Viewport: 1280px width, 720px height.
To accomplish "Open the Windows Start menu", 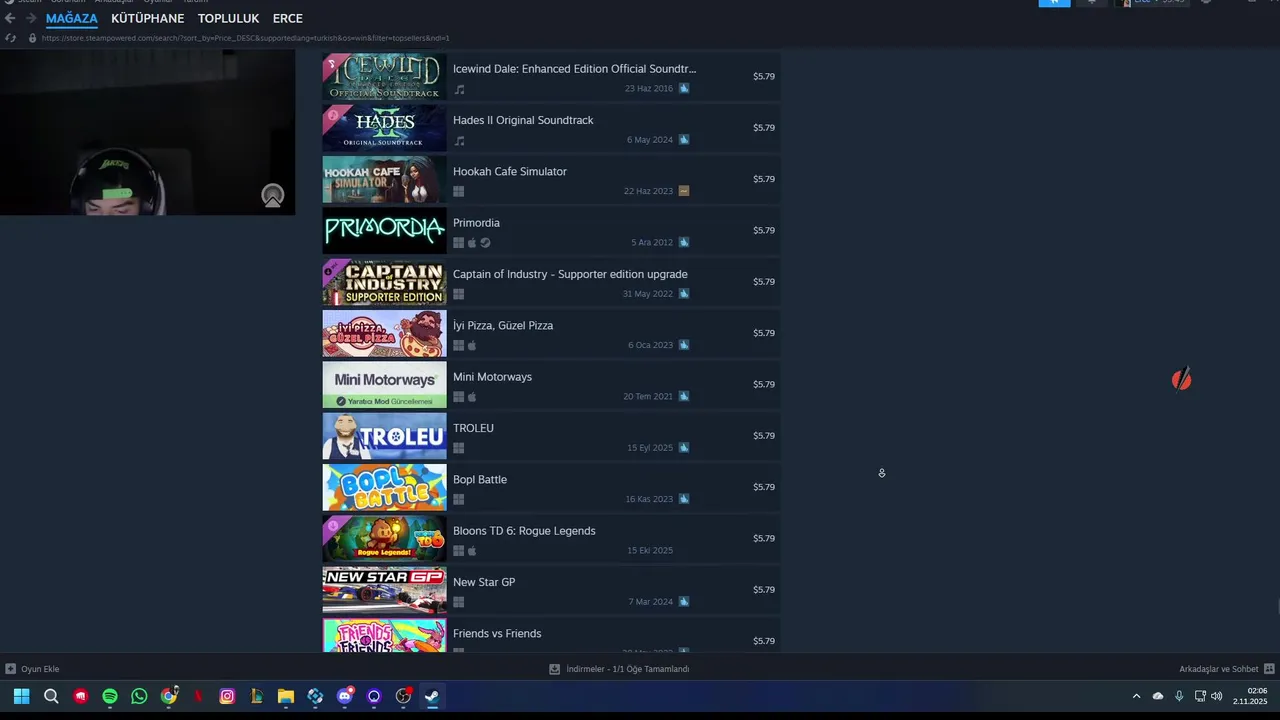I will 21,696.
